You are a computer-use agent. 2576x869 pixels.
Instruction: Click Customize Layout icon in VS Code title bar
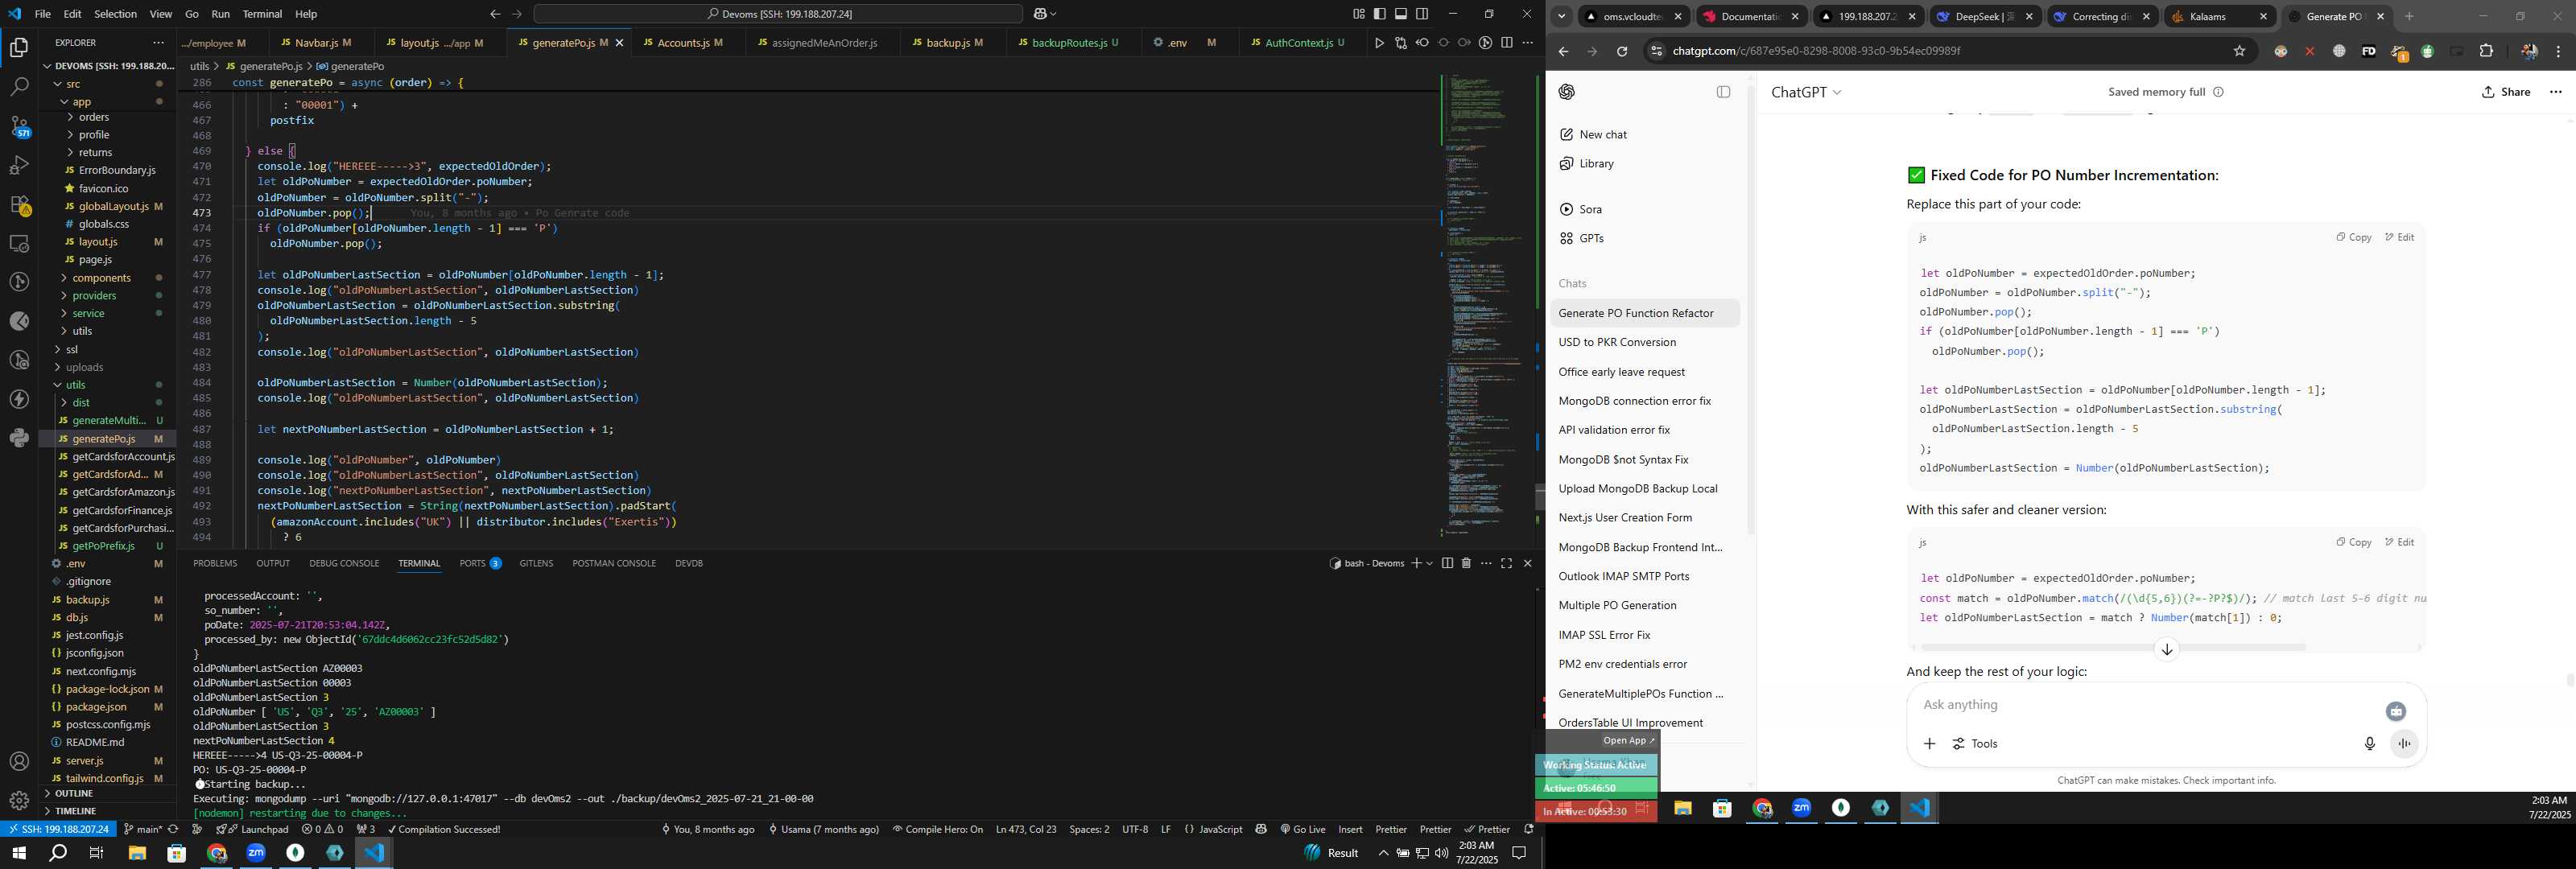click(x=1359, y=14)
